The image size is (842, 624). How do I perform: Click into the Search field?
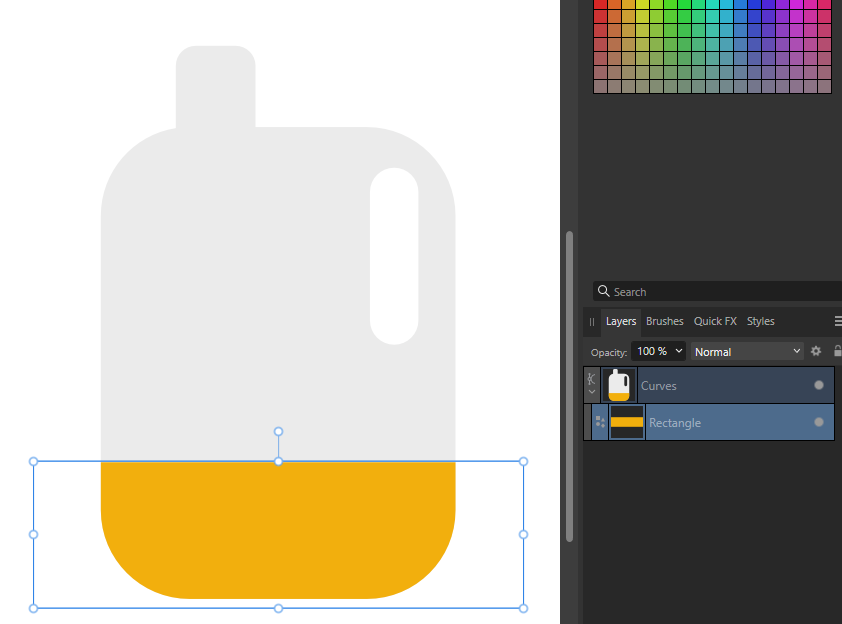click(717, 291)
